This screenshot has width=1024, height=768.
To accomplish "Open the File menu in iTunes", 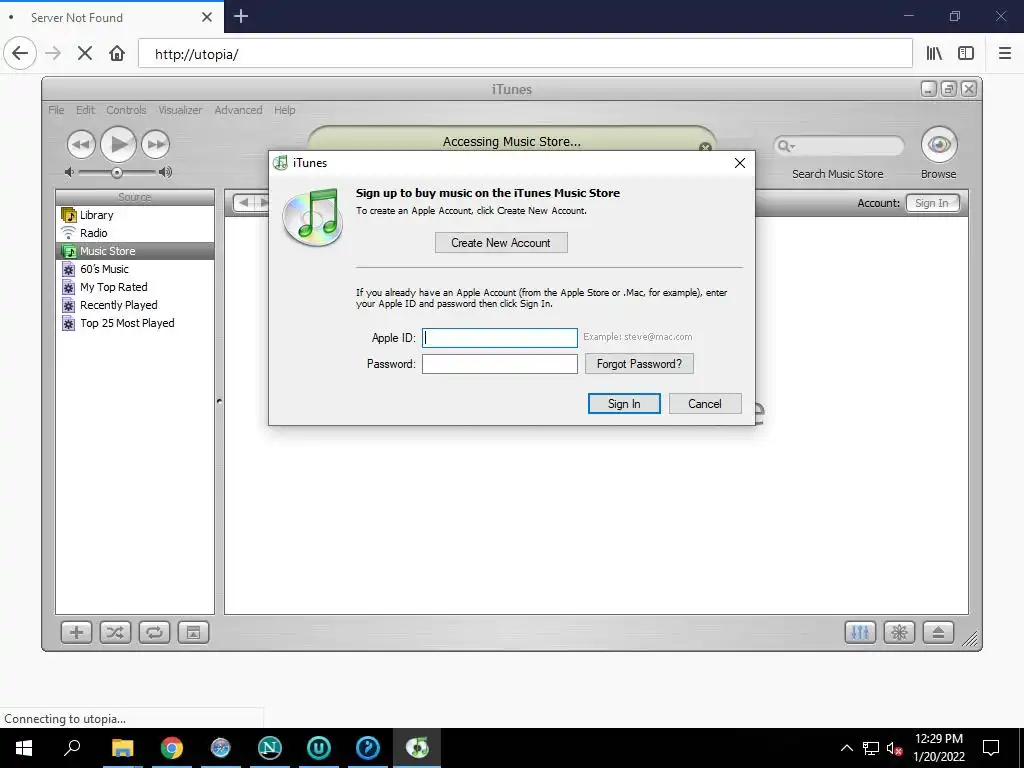I will 56,110.
